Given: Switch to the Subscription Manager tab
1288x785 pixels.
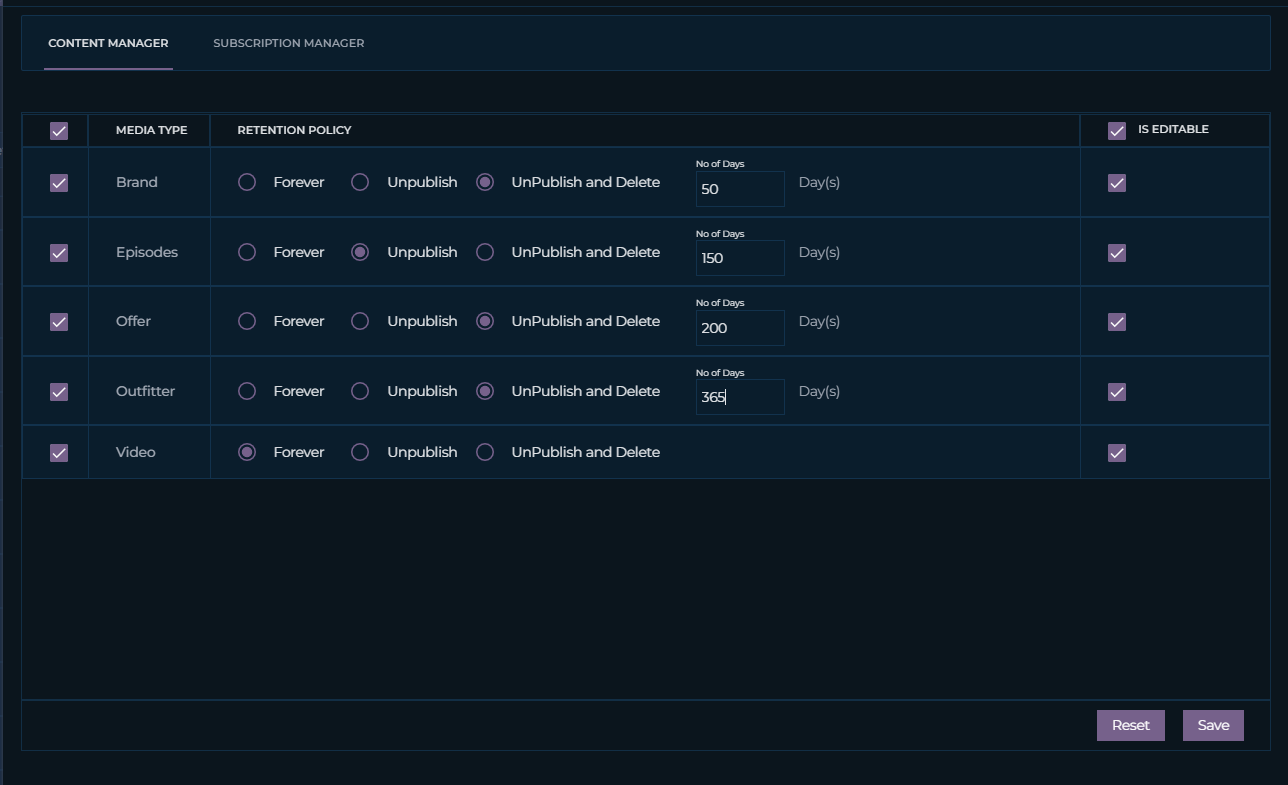Looking at the screenshot, I should coord(288,43).
